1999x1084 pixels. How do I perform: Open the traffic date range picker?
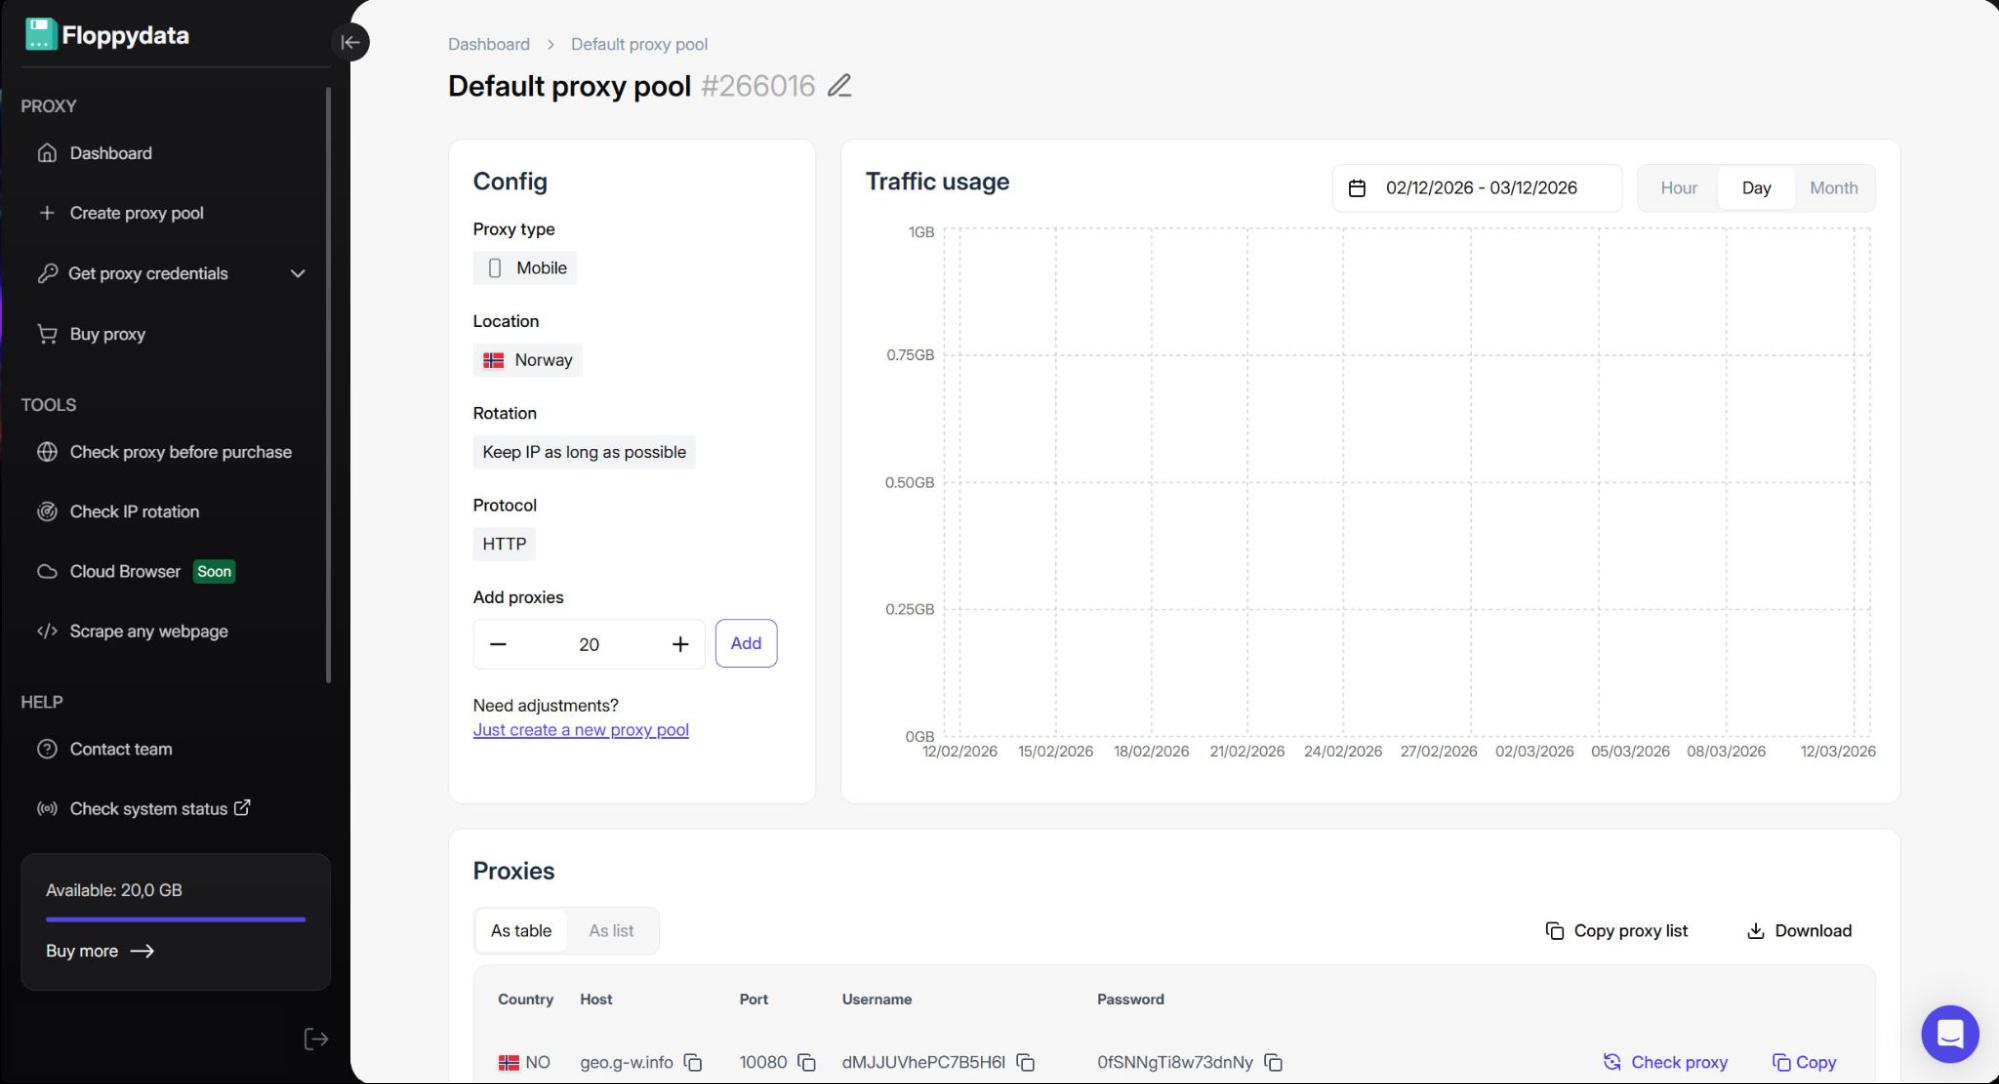1476,188
